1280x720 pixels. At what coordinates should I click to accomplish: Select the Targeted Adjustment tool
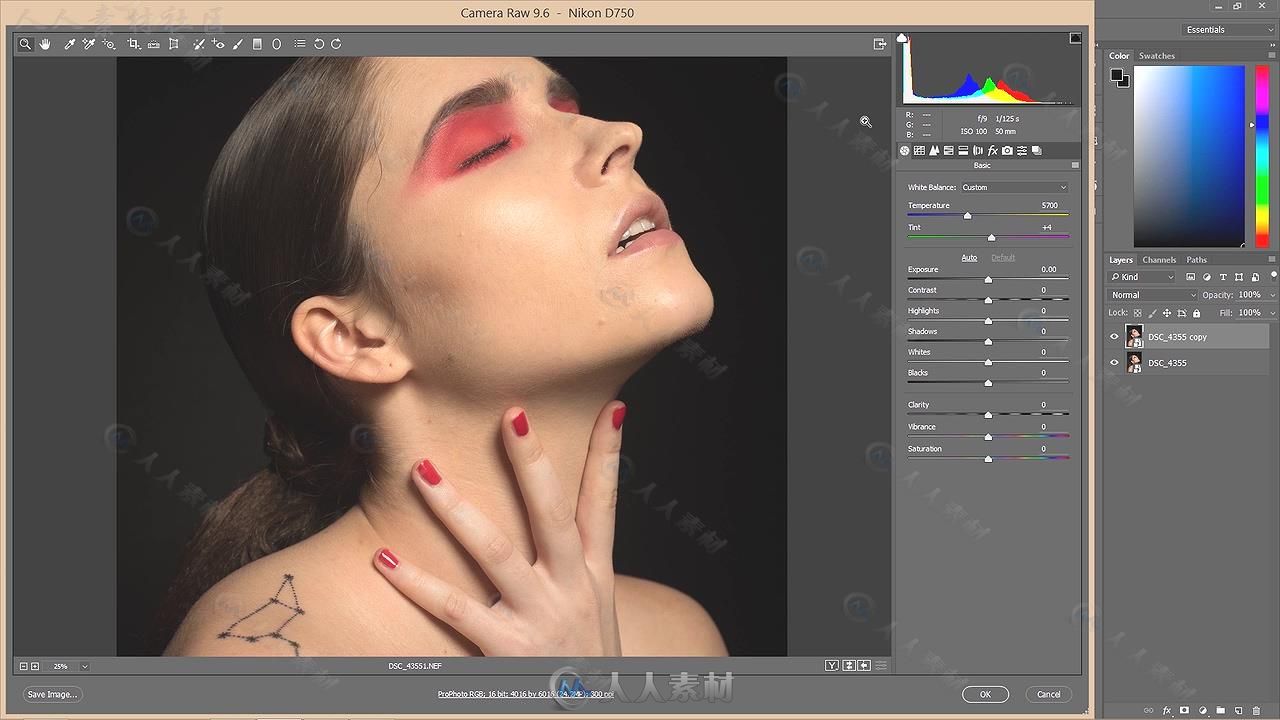(x=109, y=44)
